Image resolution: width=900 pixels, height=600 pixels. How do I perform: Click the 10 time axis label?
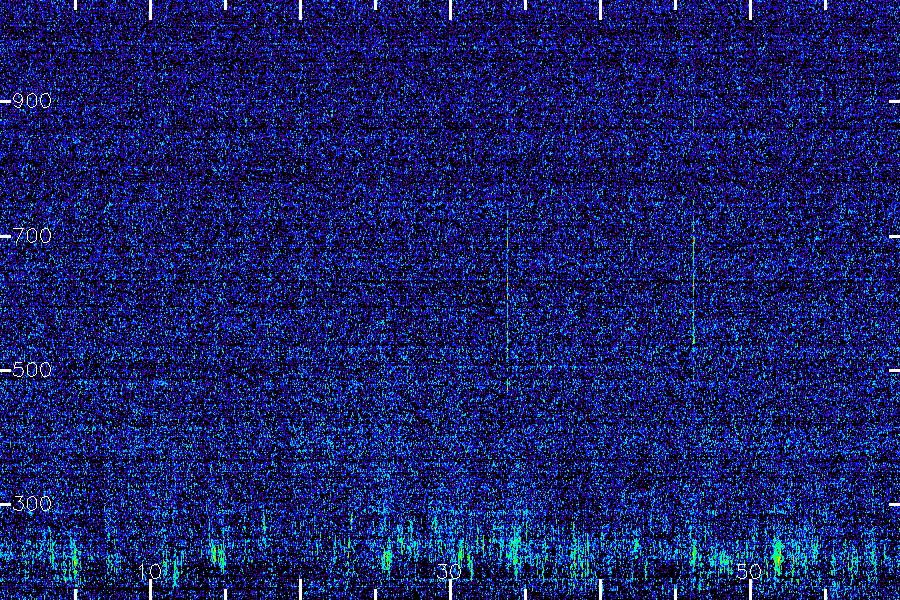click(x=150, y=571)
